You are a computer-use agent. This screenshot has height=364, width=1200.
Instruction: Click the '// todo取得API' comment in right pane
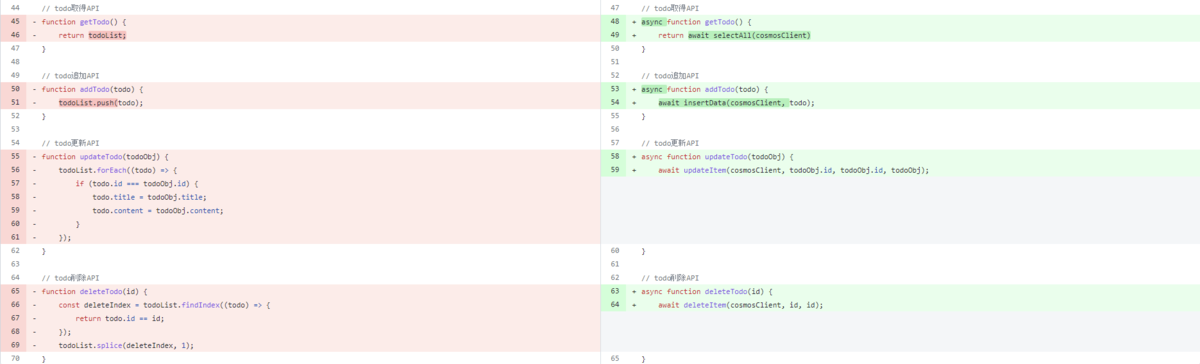point(670,8)
